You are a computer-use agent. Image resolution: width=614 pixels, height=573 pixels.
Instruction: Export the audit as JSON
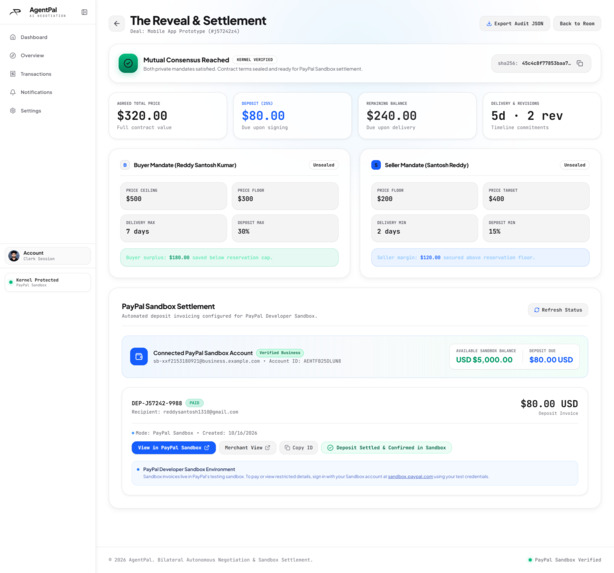tap(515, 23)
